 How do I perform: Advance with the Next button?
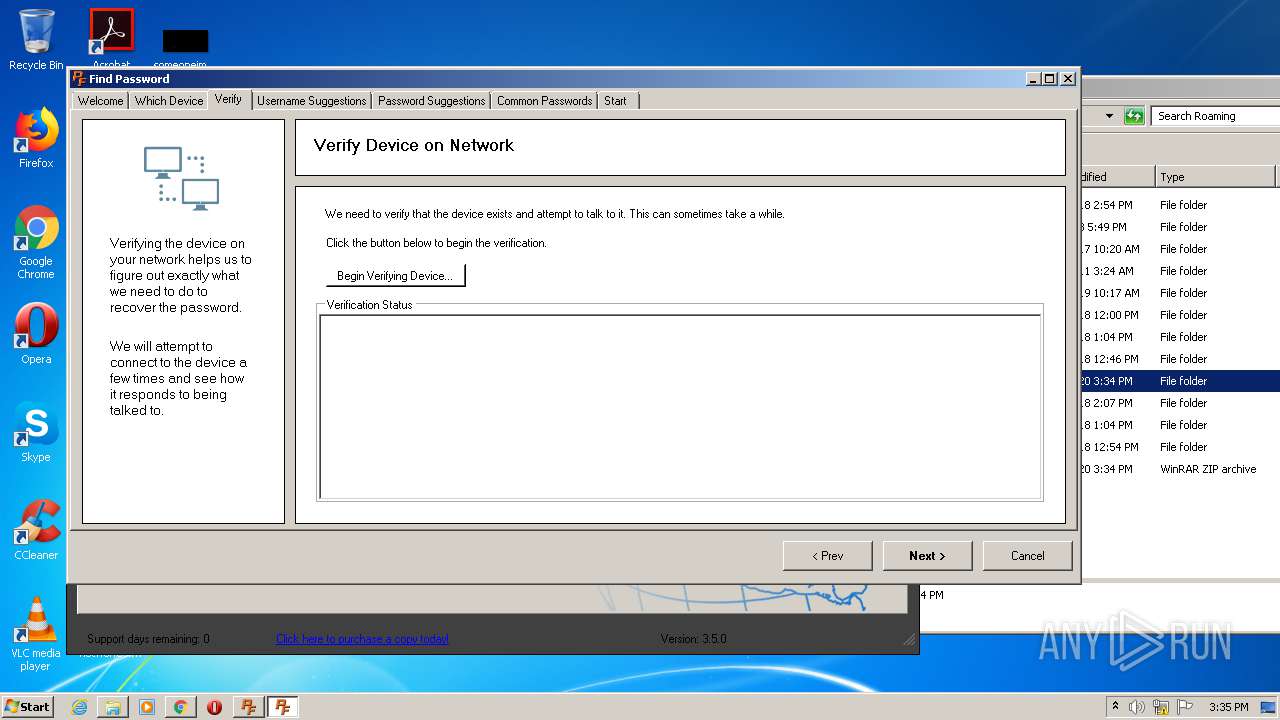pos(927,556)
